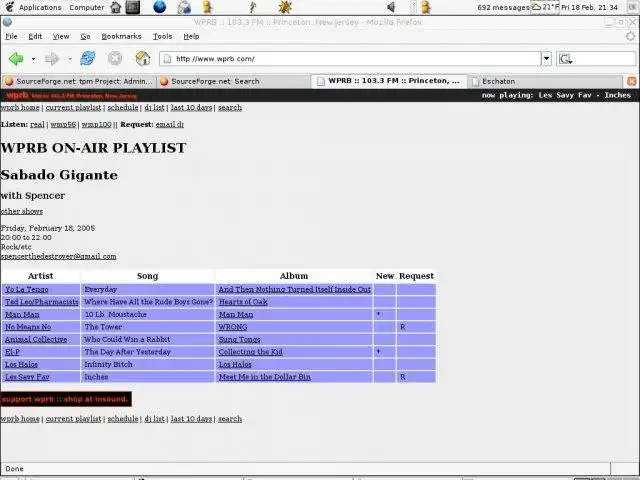Viewport: 640px width, 480px height.
Task: Open the No Means No artist link
Action: [x=28, y=327]
